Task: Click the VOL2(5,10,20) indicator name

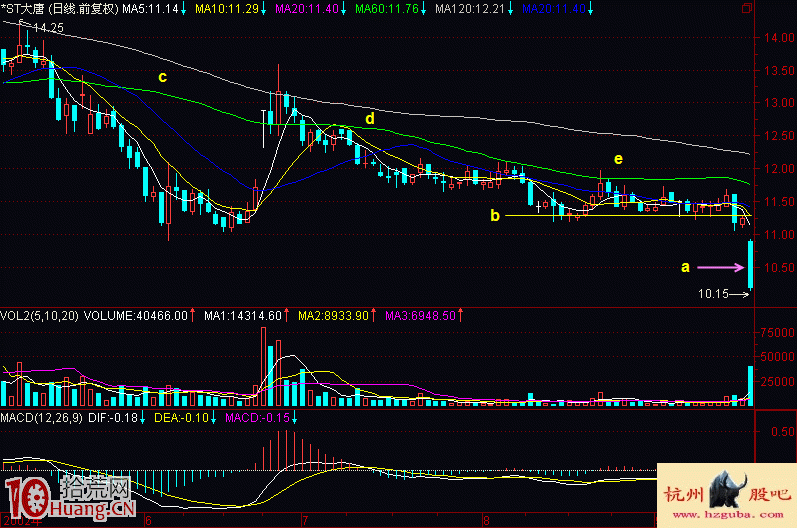Action: 39,316
